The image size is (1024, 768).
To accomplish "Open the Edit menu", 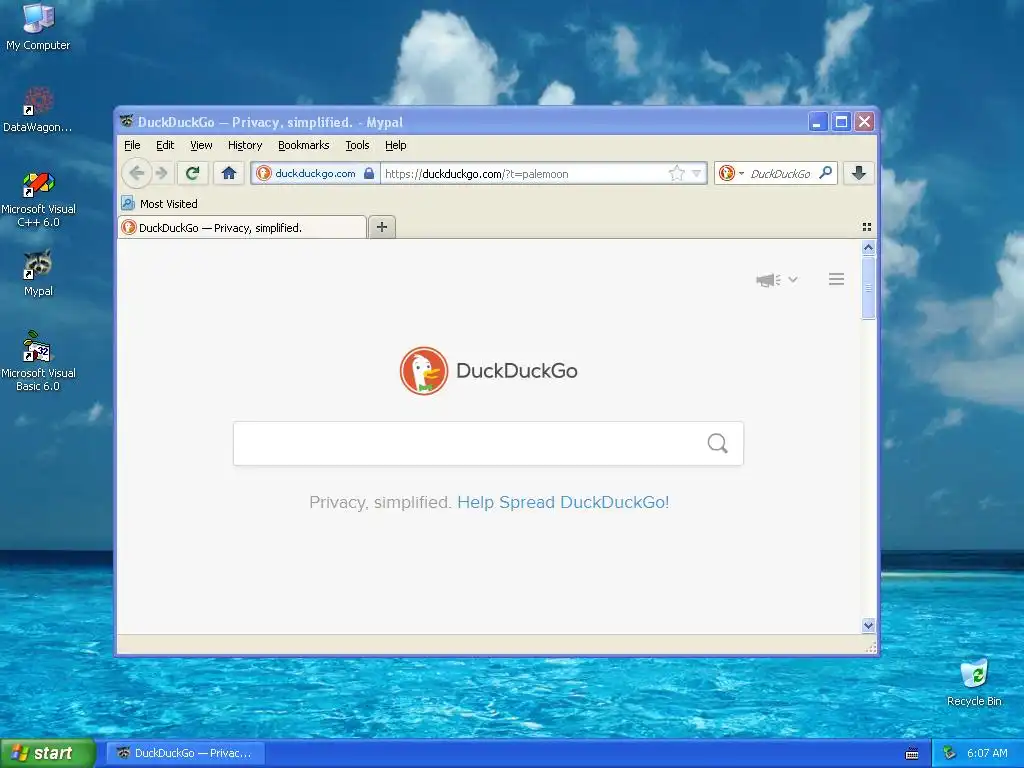I will (165, 145).
